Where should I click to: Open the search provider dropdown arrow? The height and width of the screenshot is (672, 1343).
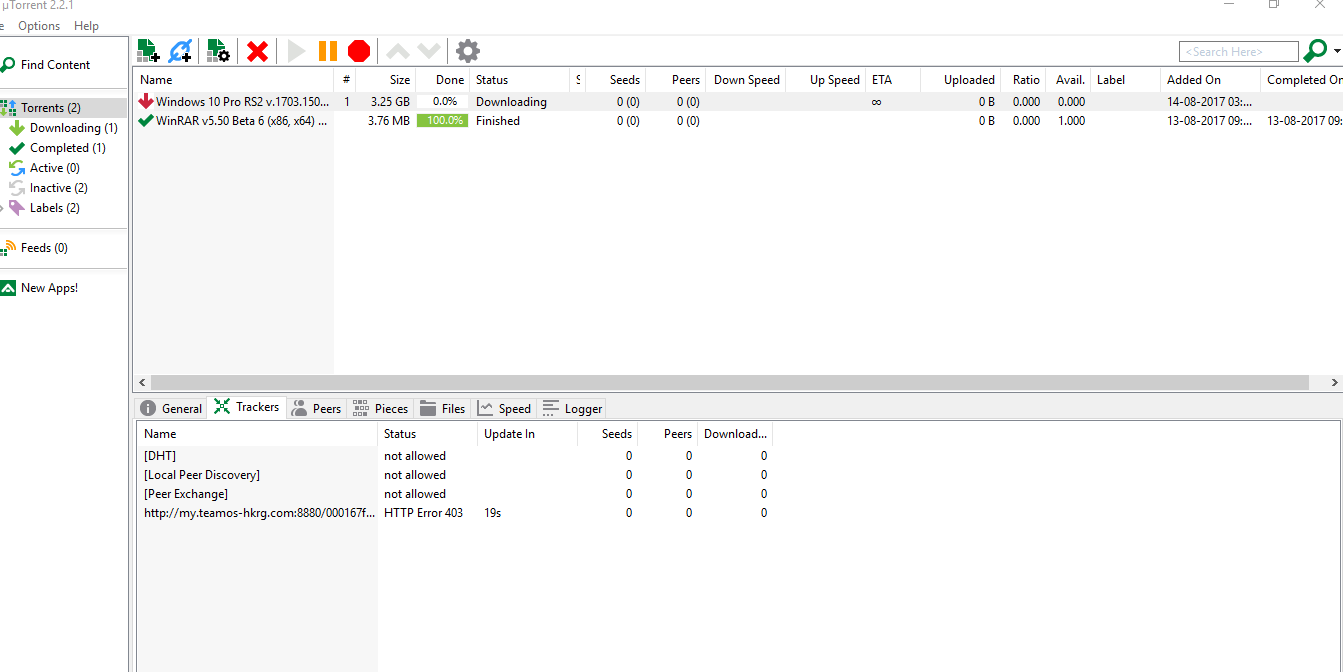pyautogui.click(x=1337, y=52)
